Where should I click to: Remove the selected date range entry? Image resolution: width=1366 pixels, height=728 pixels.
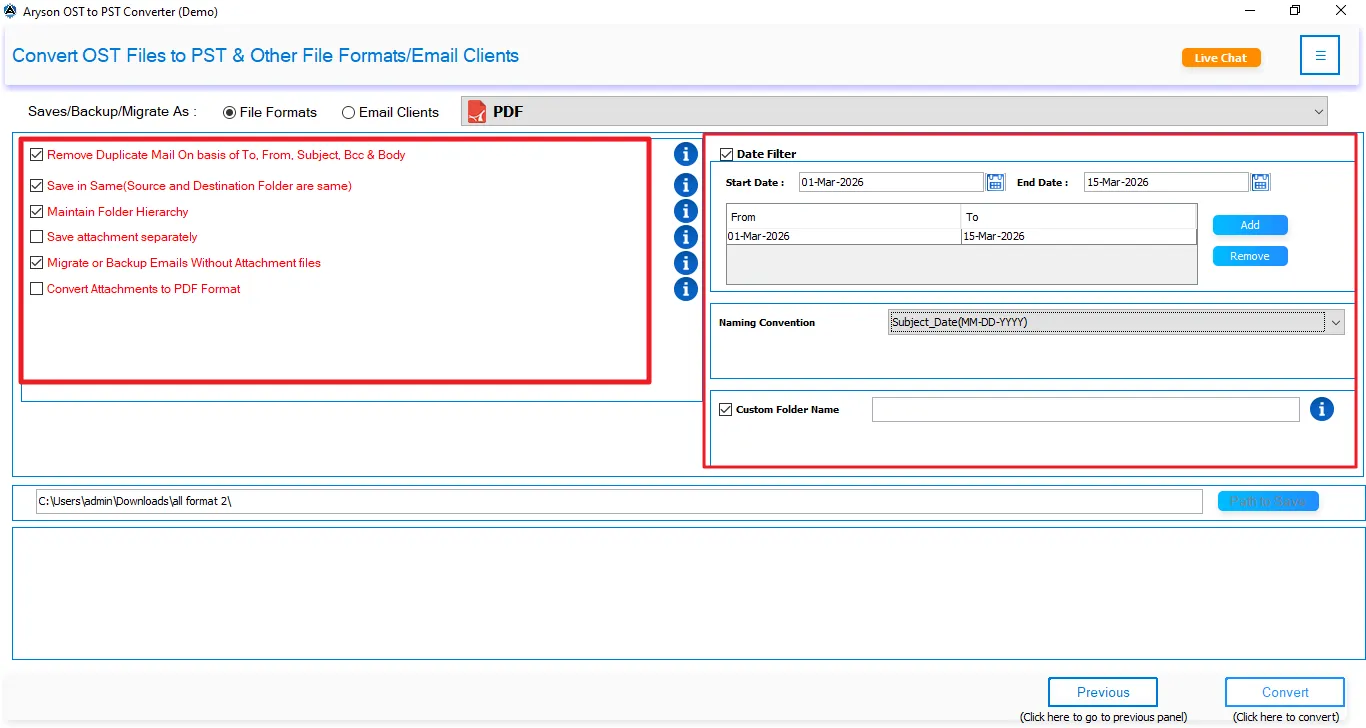(x=1249, y=256)
